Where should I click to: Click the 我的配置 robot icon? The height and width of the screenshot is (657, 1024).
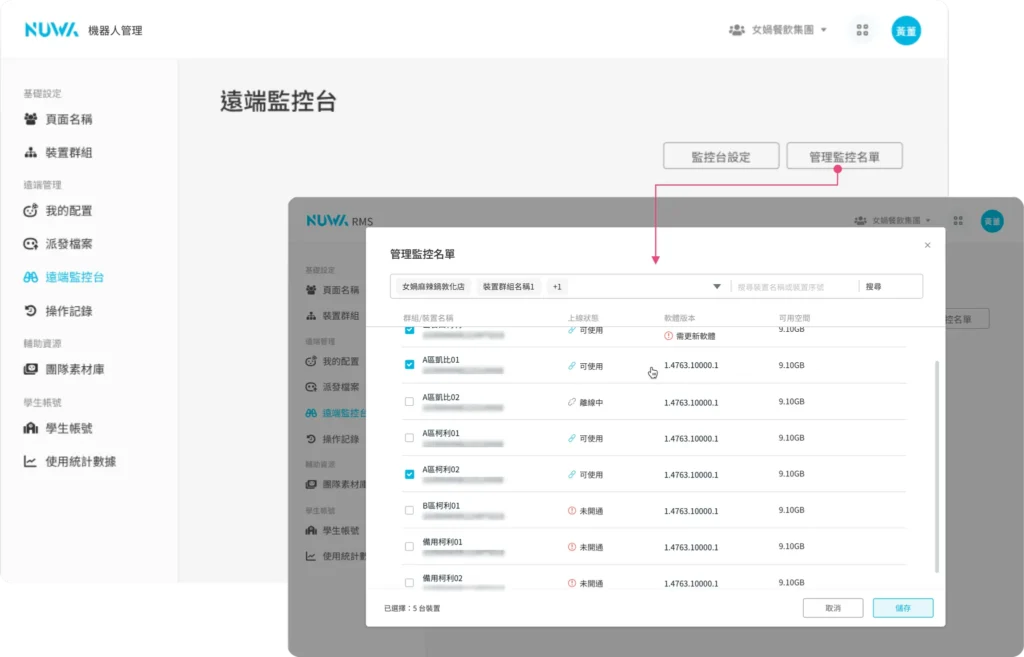tap(31, 211)
